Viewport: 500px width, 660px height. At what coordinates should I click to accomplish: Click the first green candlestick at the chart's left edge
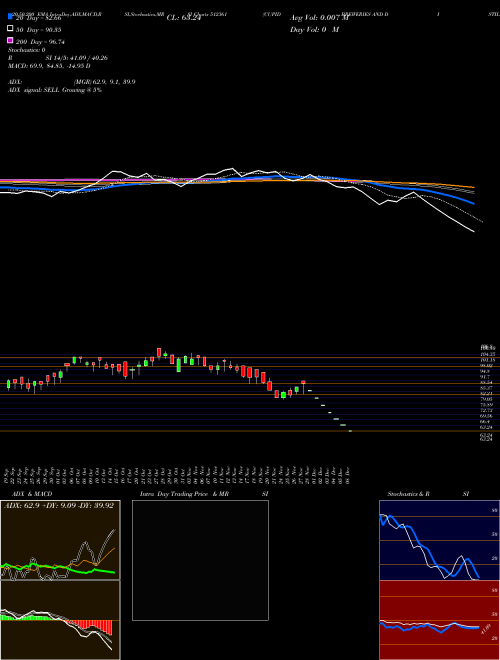click(x=8, y=384)
